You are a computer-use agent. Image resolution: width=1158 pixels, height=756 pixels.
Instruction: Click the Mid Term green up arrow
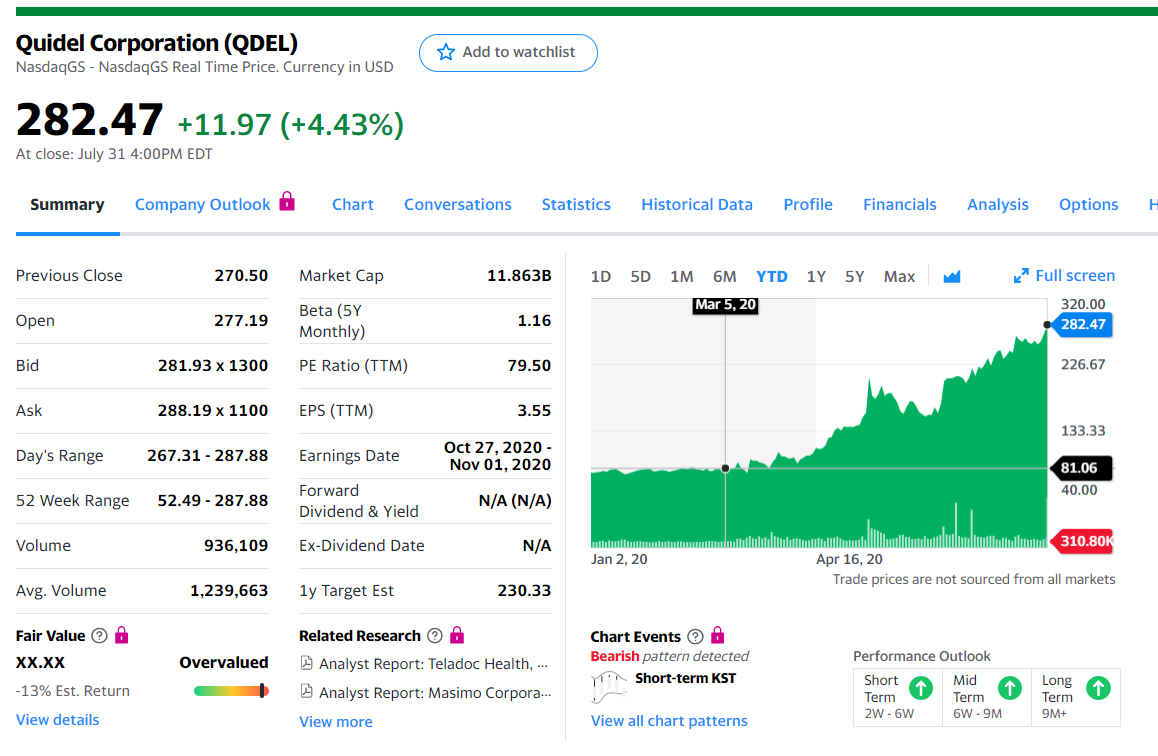[x=1010, y=688]
